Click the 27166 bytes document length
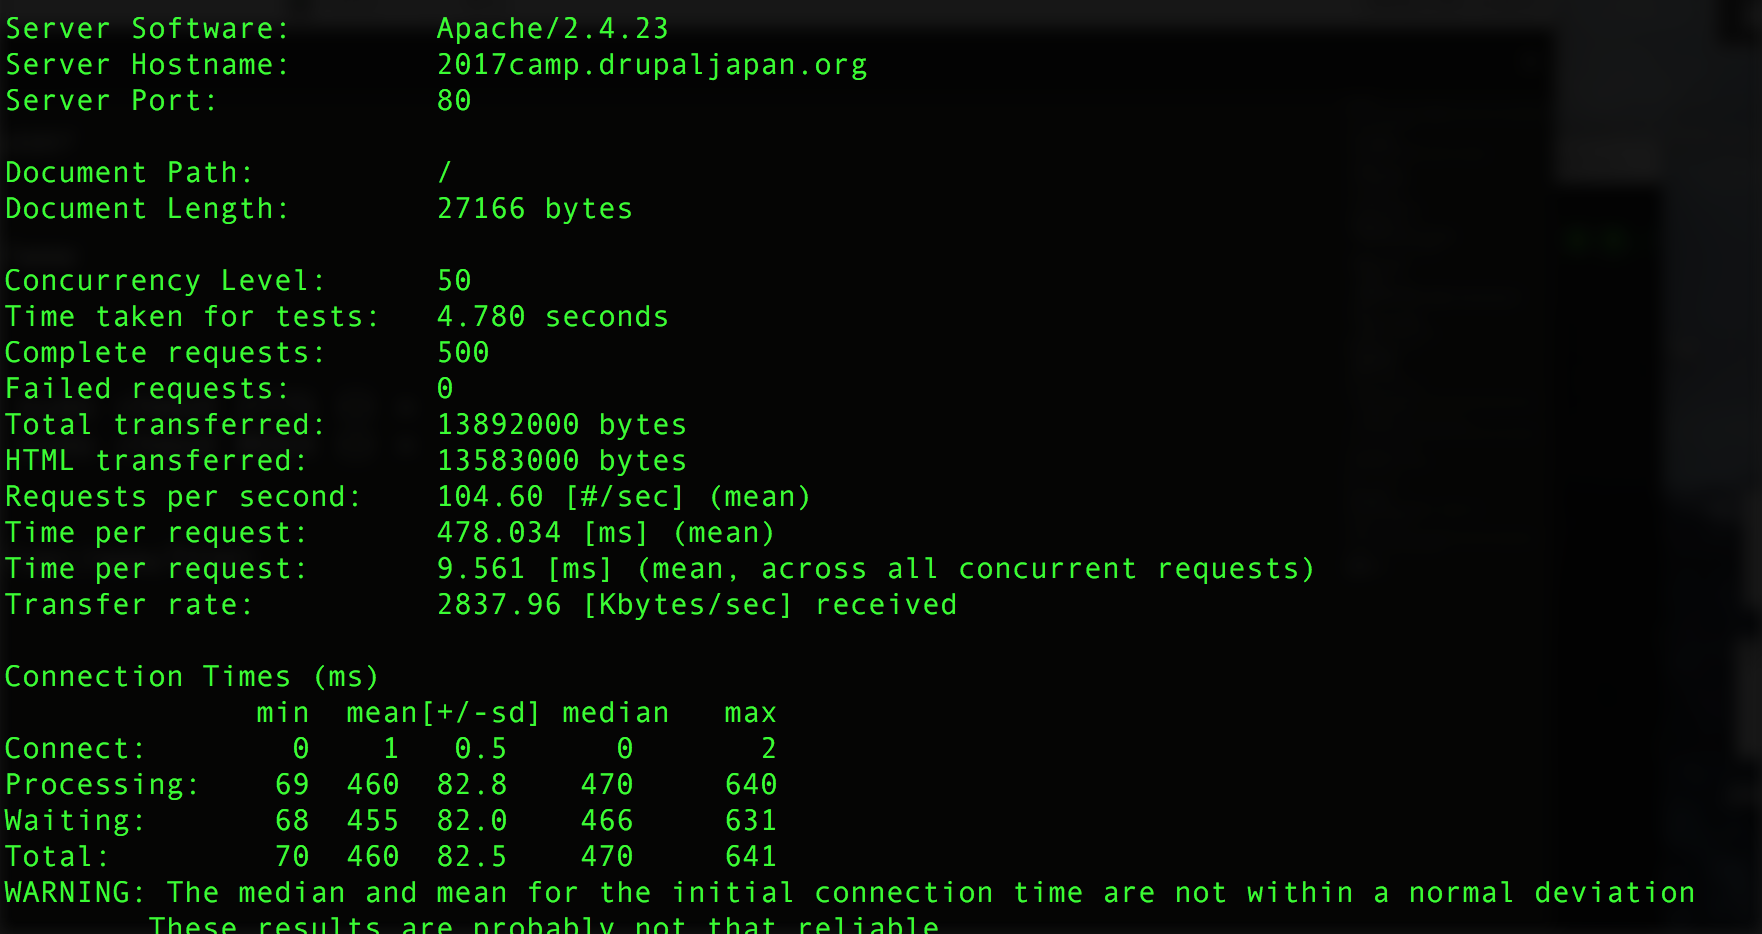The image size is (1762, 934). point(534,209)
